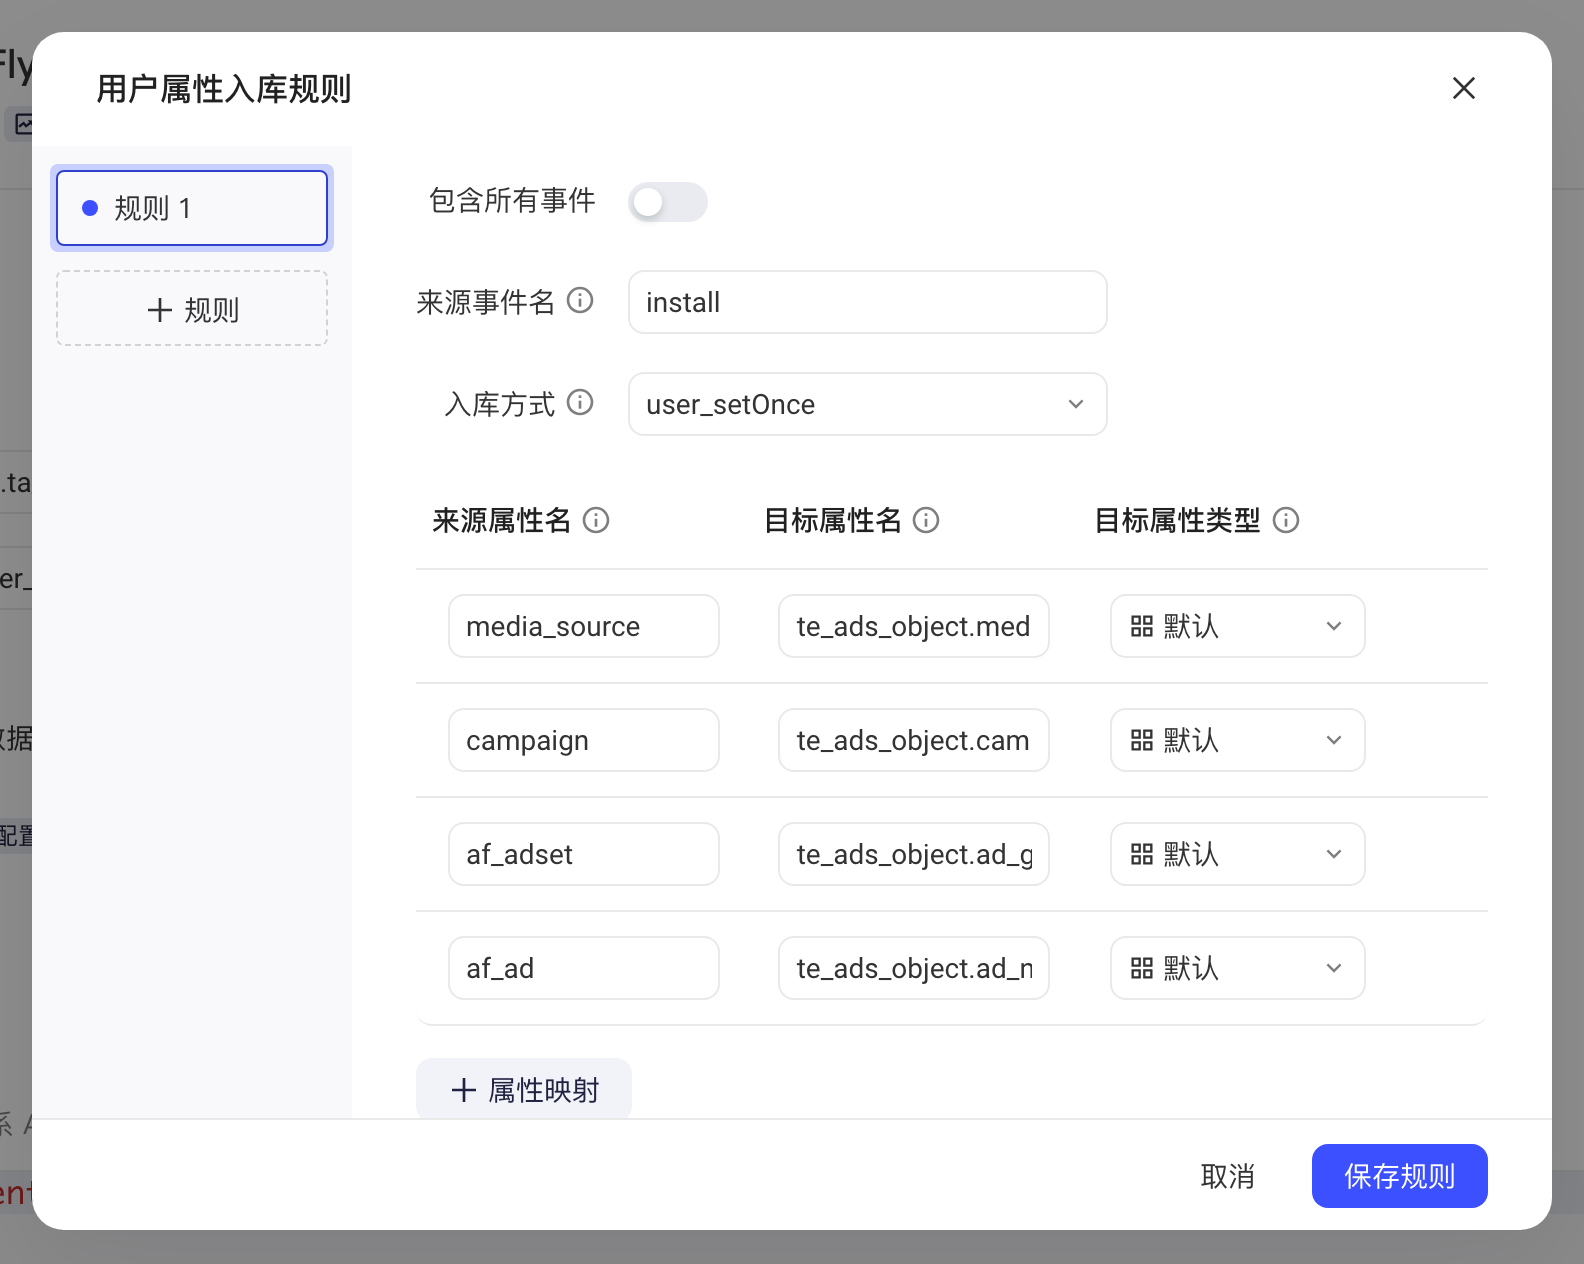Open the 入库方式 user_setOnce dropdown
The width and height of the screenshot is (1584, 1264).
click(x=868, y=404)
